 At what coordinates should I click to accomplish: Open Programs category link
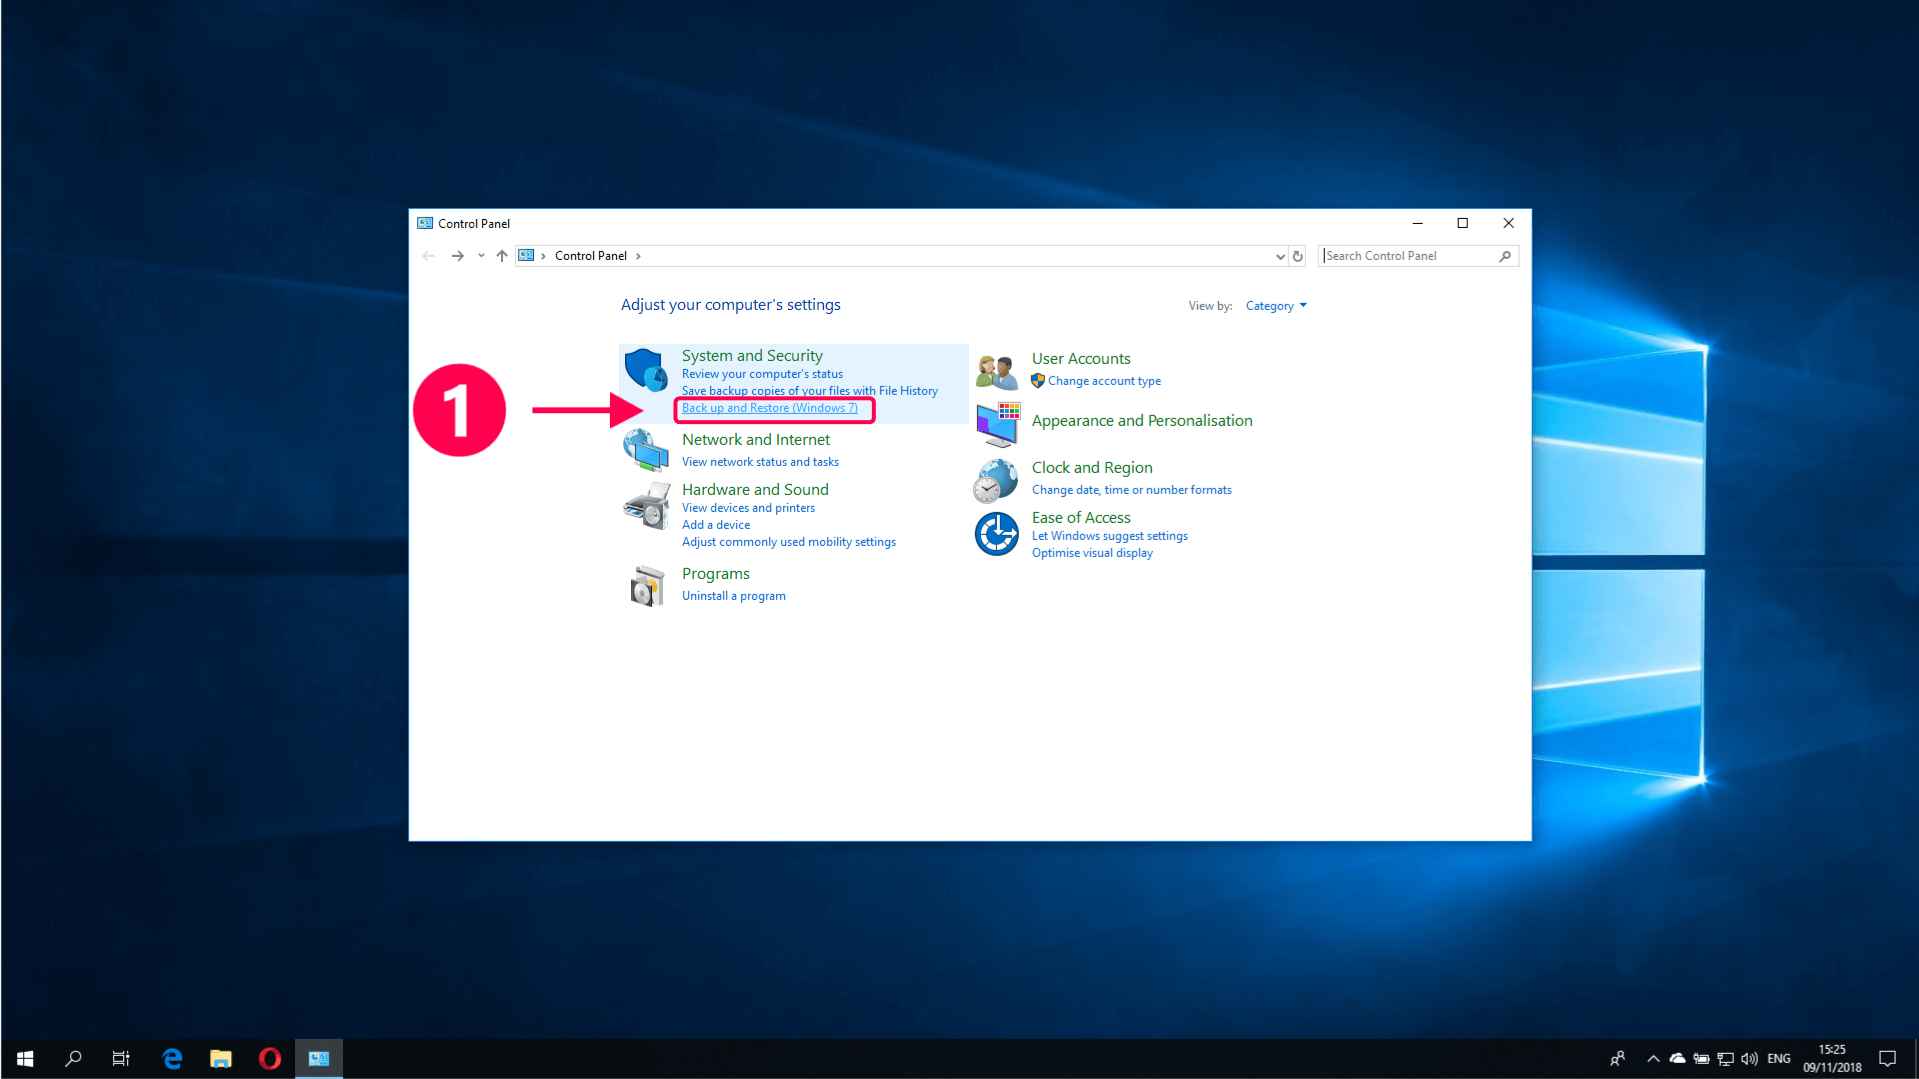[716, 574]
